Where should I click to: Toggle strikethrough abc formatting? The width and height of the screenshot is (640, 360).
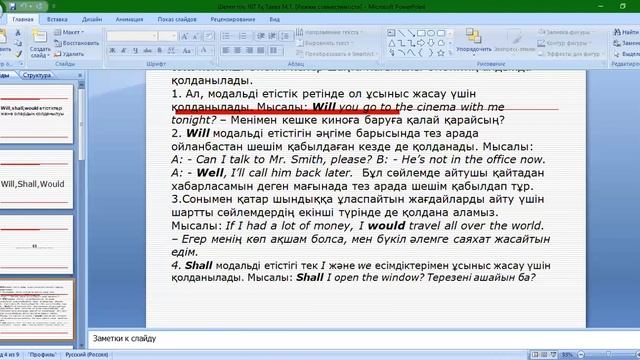(147, 51)
